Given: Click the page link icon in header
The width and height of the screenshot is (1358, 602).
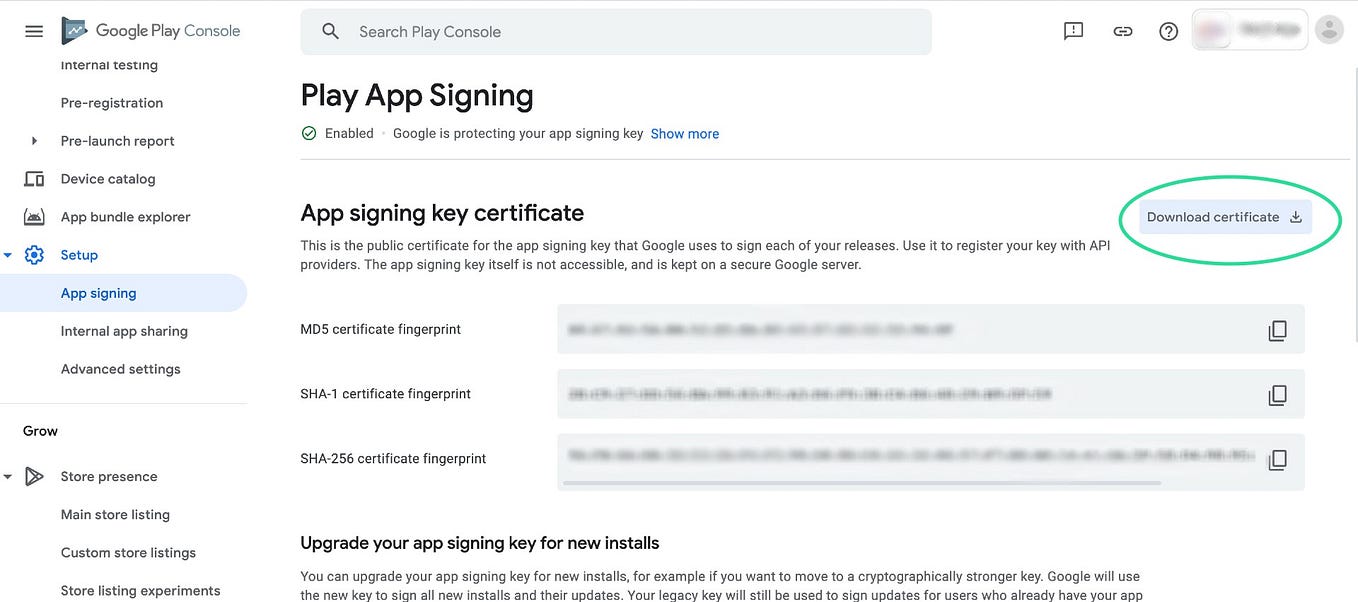Looking at the screenshot, I should tap(1122, 31).
